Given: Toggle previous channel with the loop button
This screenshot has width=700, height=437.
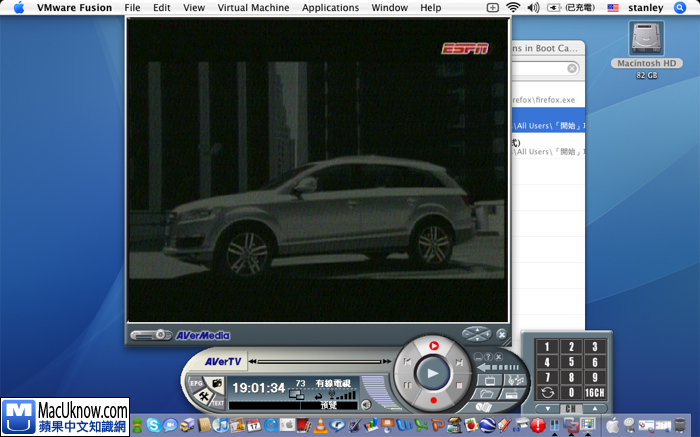Looking at the screenshot, I should 546,392.
